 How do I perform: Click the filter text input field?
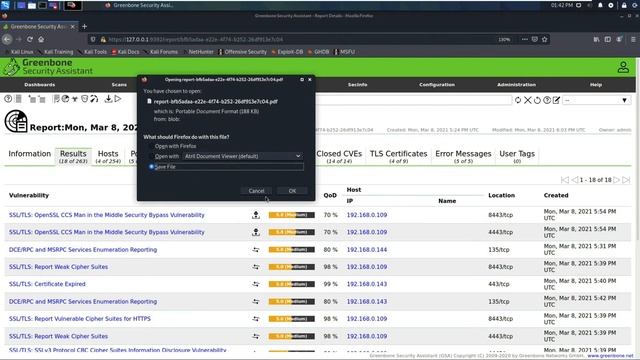point(413,100)
